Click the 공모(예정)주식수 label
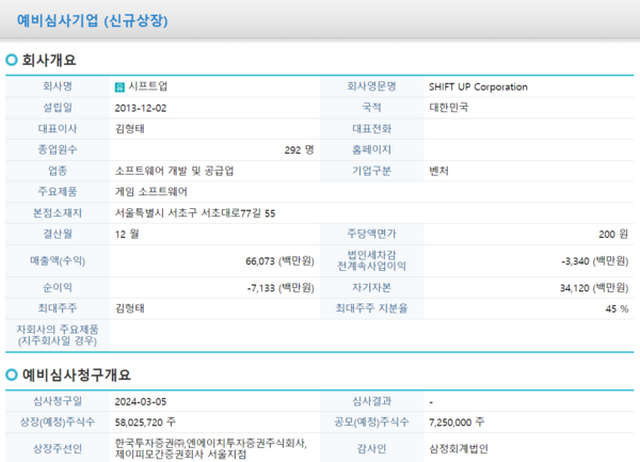Viewport: 640px width, 462px height. click(371, 422)
